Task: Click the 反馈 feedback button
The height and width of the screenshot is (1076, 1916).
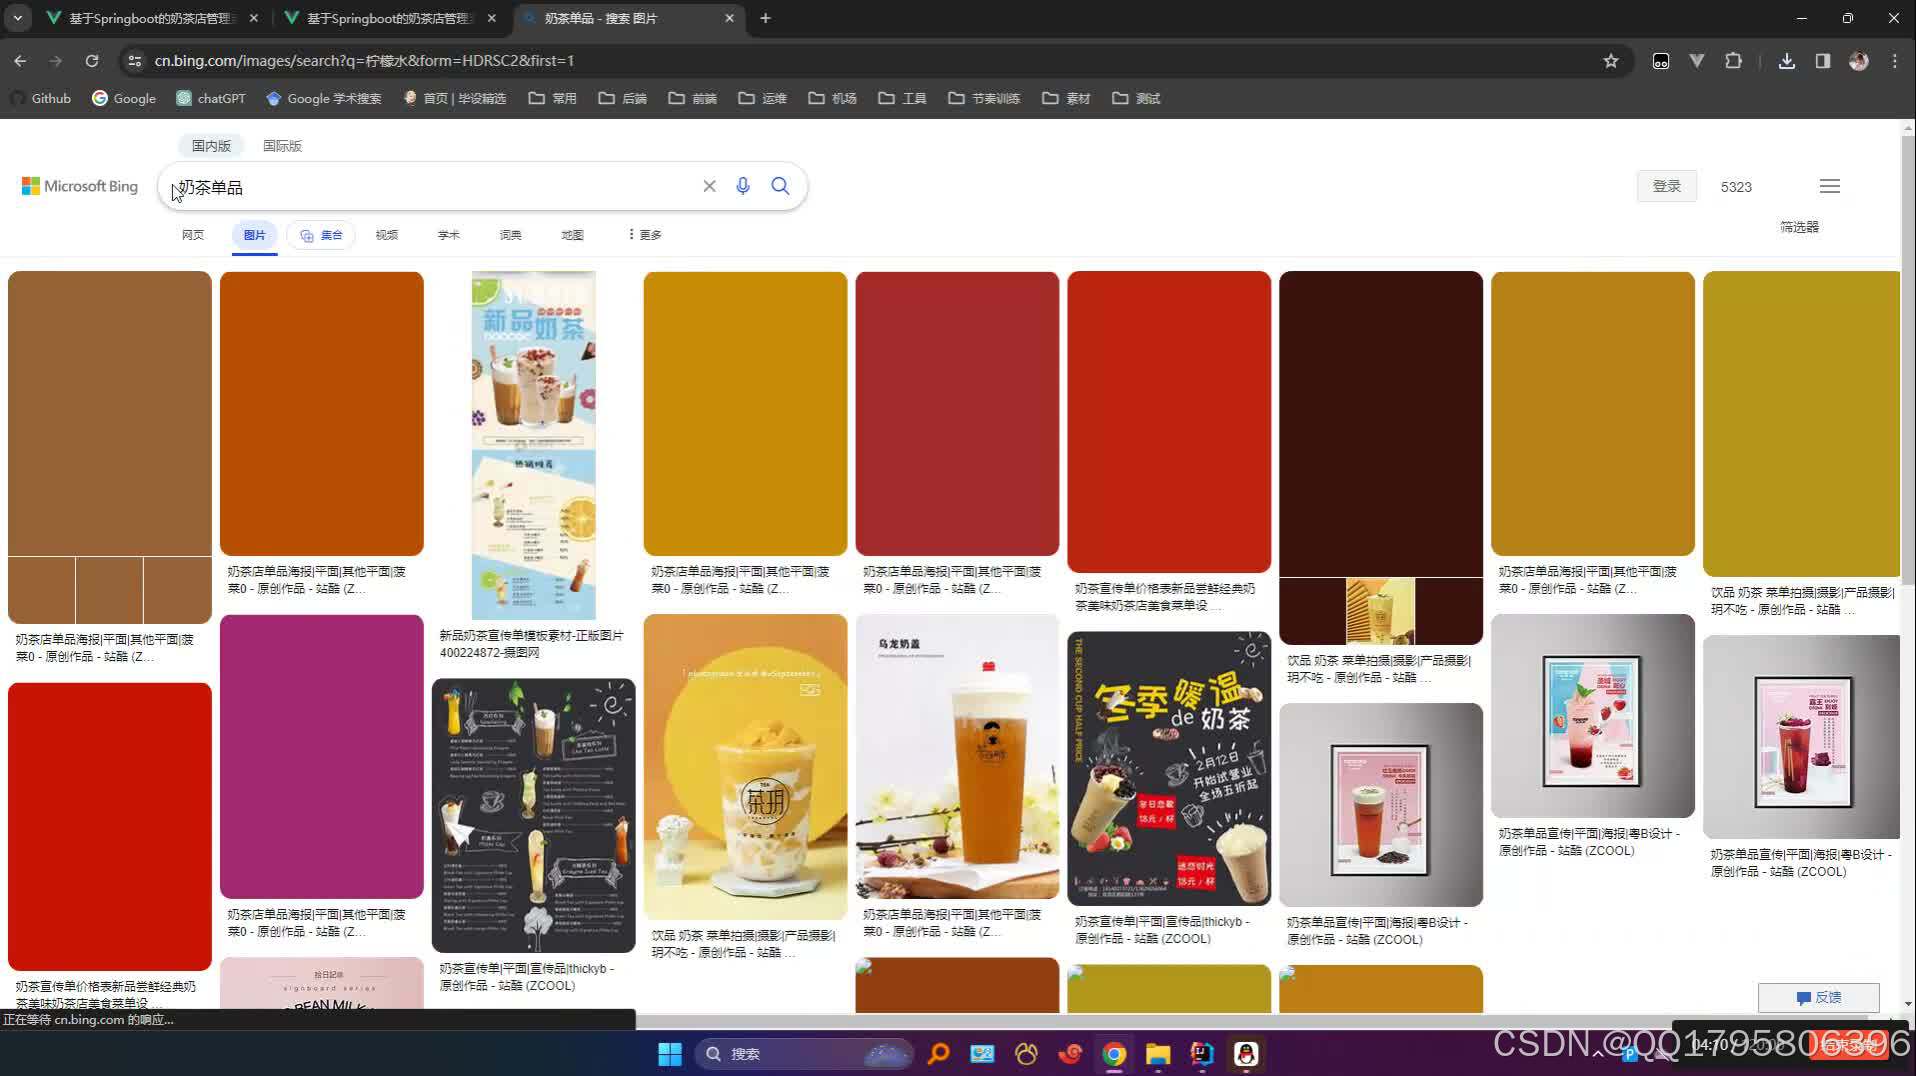Action: tap(1819, 997)
